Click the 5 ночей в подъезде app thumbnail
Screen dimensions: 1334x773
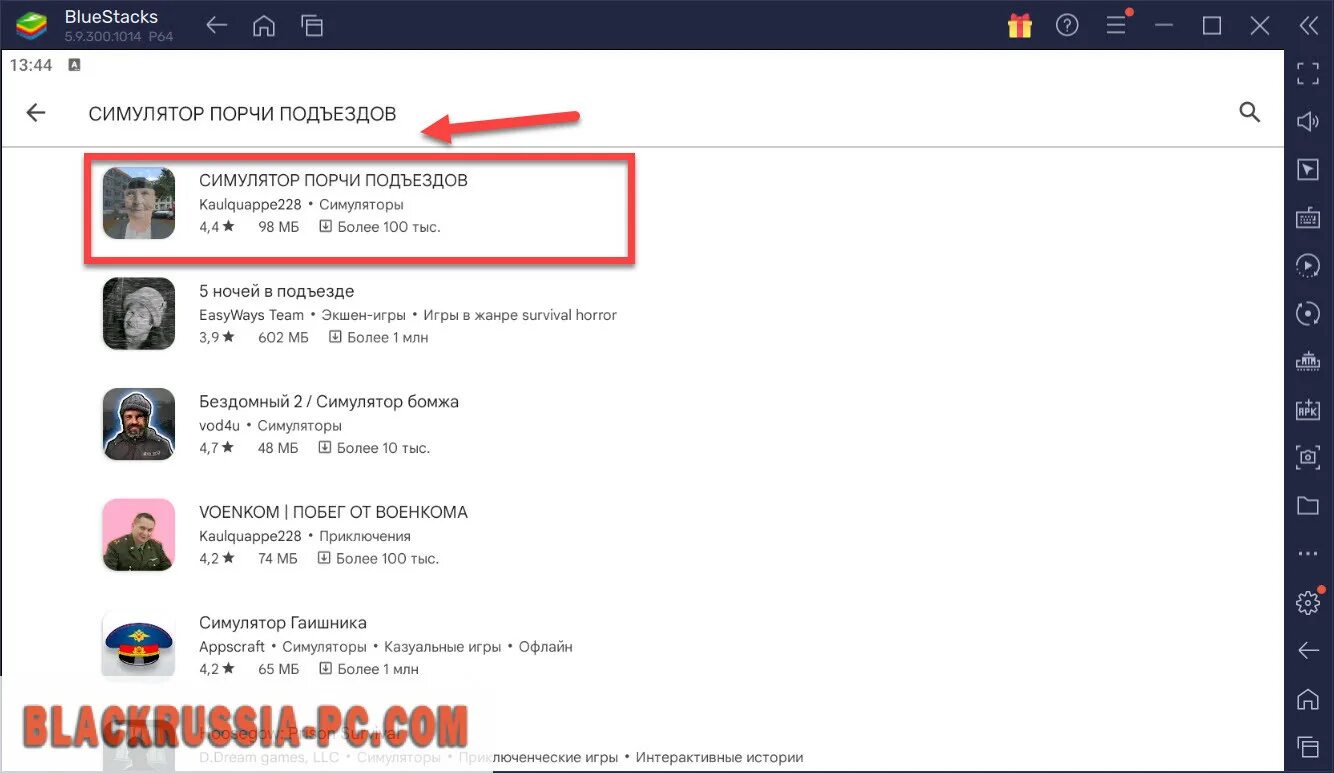coord(139,314)
